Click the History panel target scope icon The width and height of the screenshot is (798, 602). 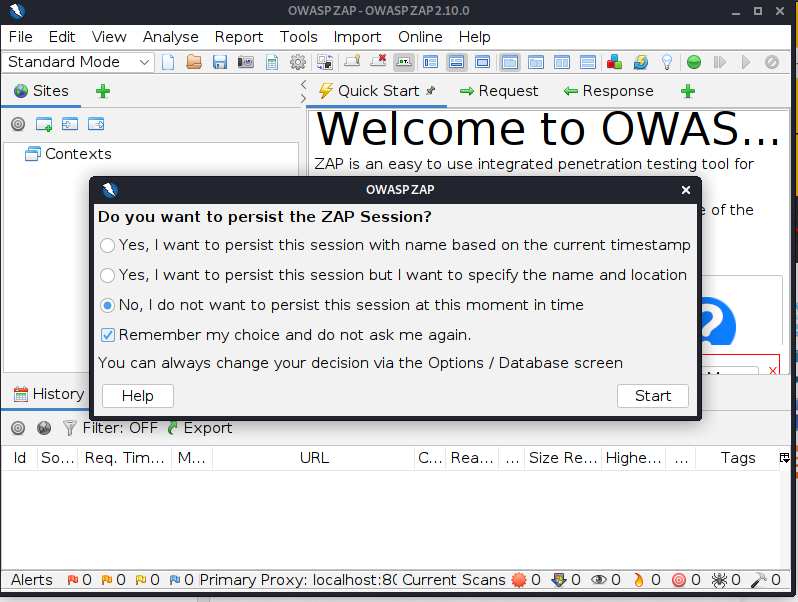(x=18, y=428)
